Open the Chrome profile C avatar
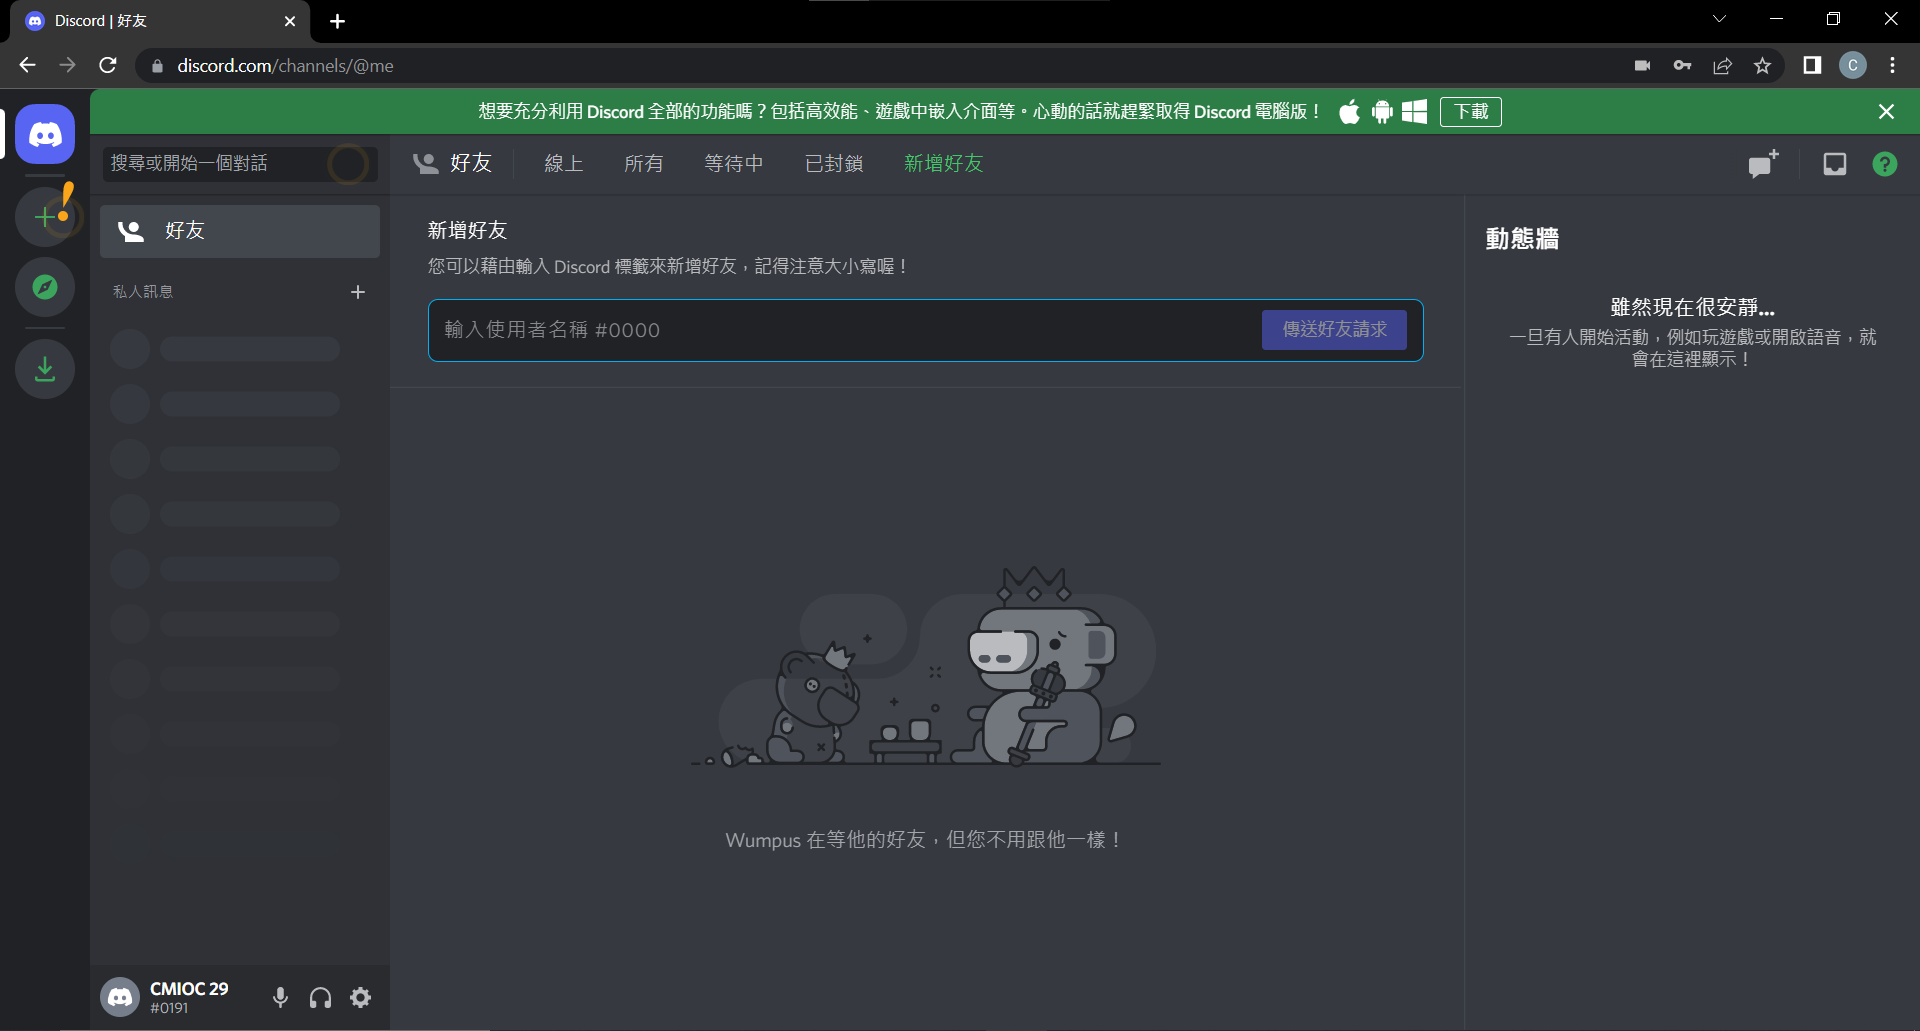This screenshot has width=1920, height=1031. (1853, 66)
